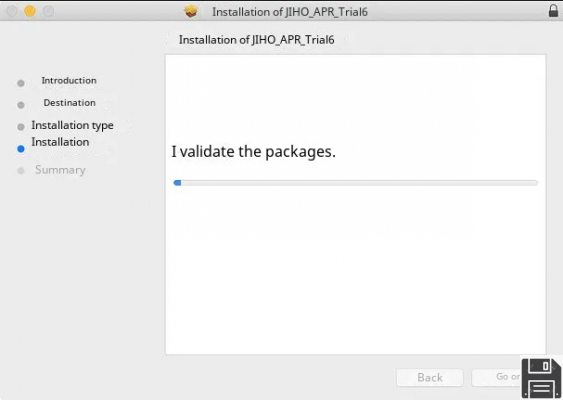Open the Installation type step

pyautogui.click(x=72, y=125)
